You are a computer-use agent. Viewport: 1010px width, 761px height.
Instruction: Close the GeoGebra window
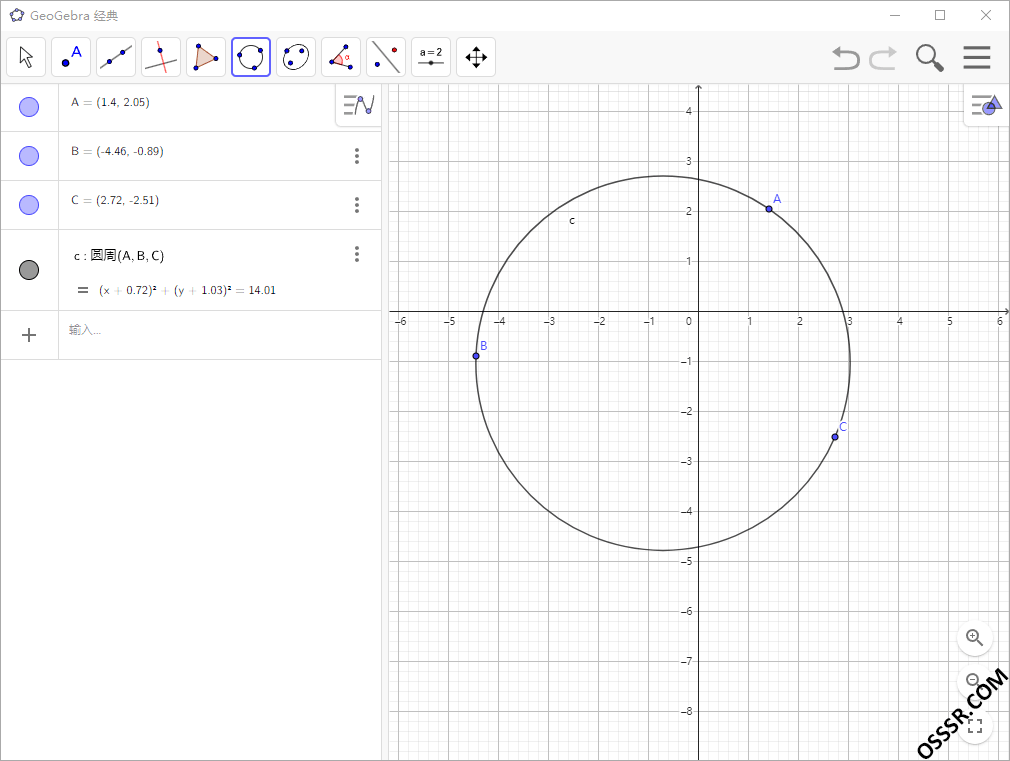pos(986,15)
